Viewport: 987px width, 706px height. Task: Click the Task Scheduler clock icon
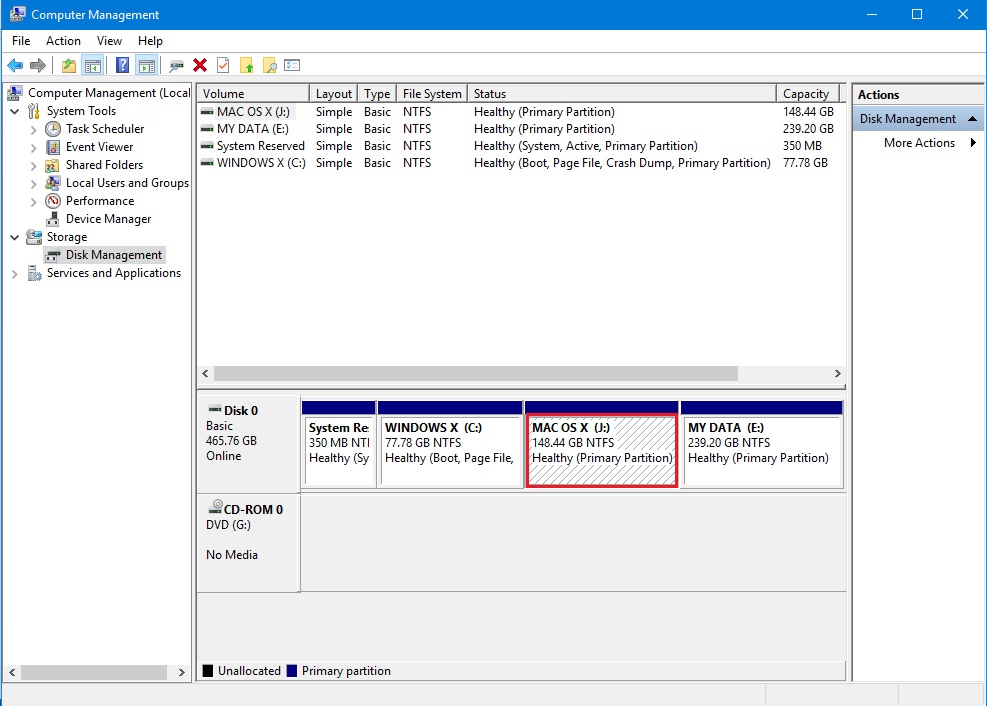click(53, 129)
